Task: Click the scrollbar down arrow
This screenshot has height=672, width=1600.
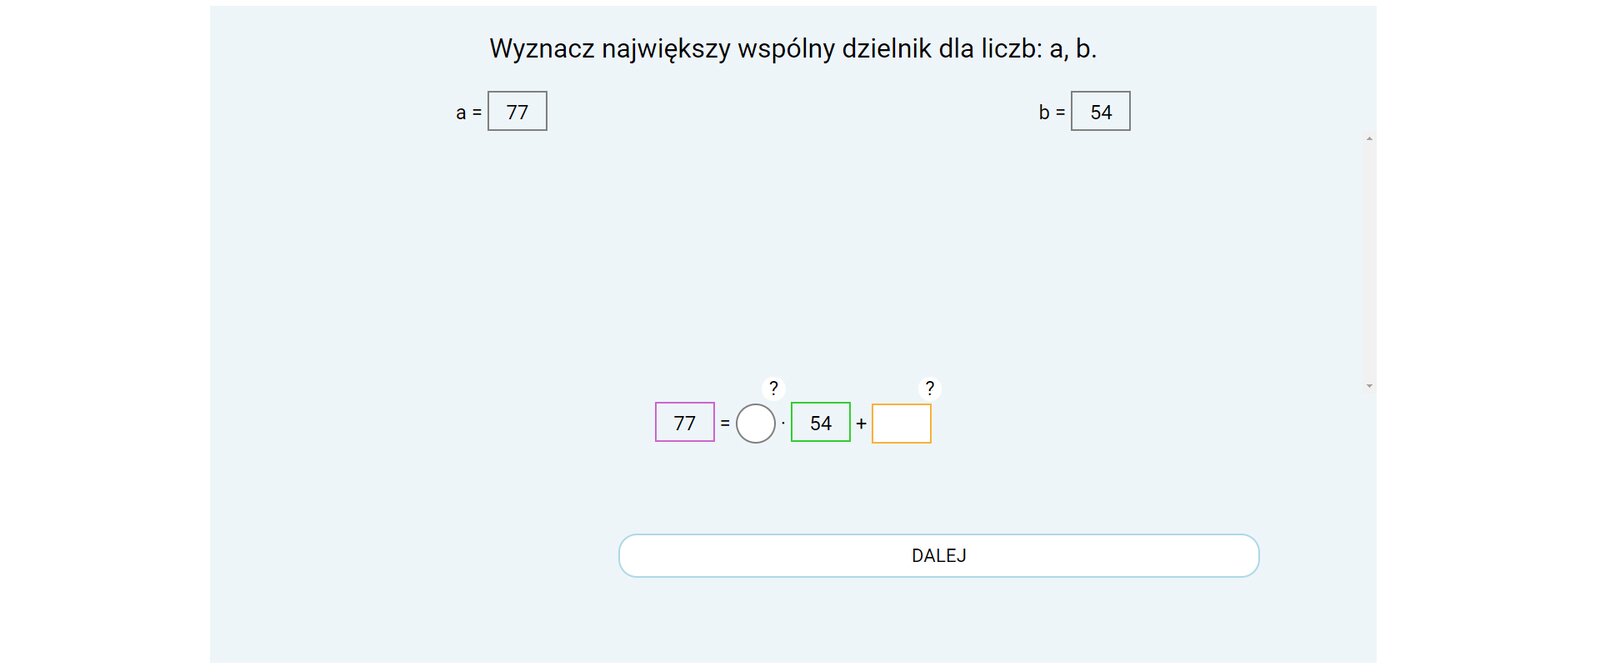Action: [1369, 386]
